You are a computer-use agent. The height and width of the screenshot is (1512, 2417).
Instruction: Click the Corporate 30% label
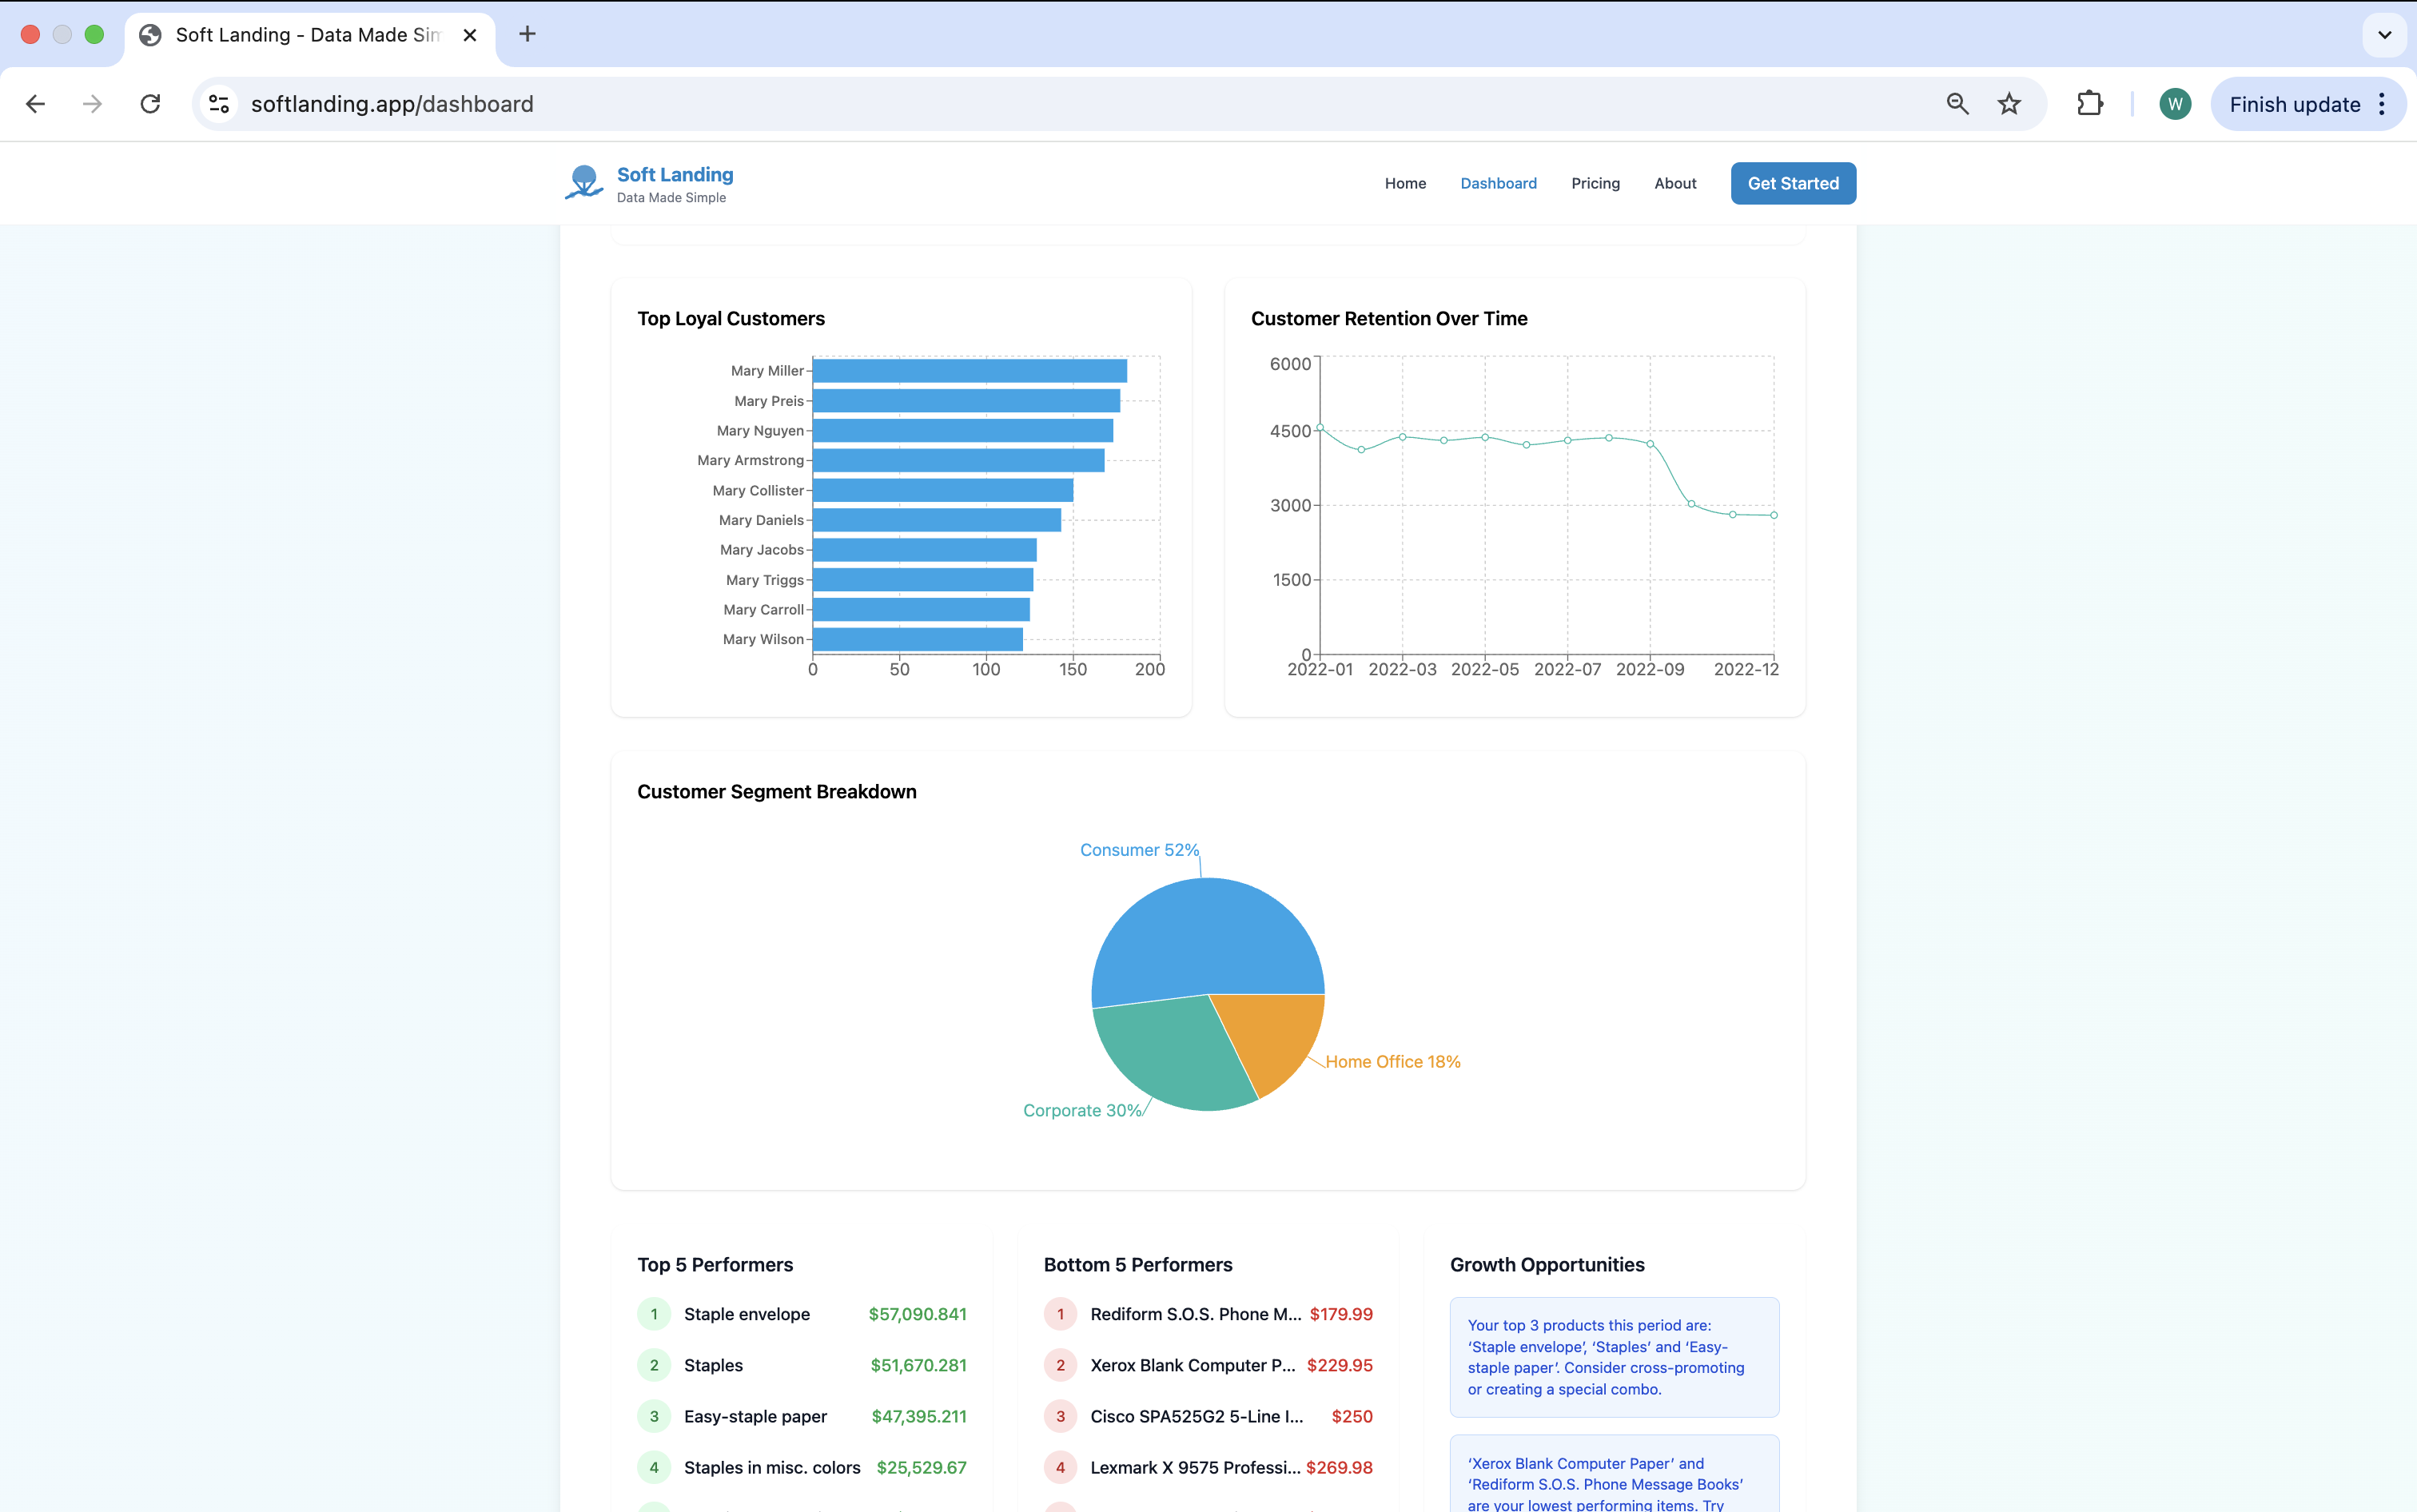pyautogui.click(x=1082, y=1110)
